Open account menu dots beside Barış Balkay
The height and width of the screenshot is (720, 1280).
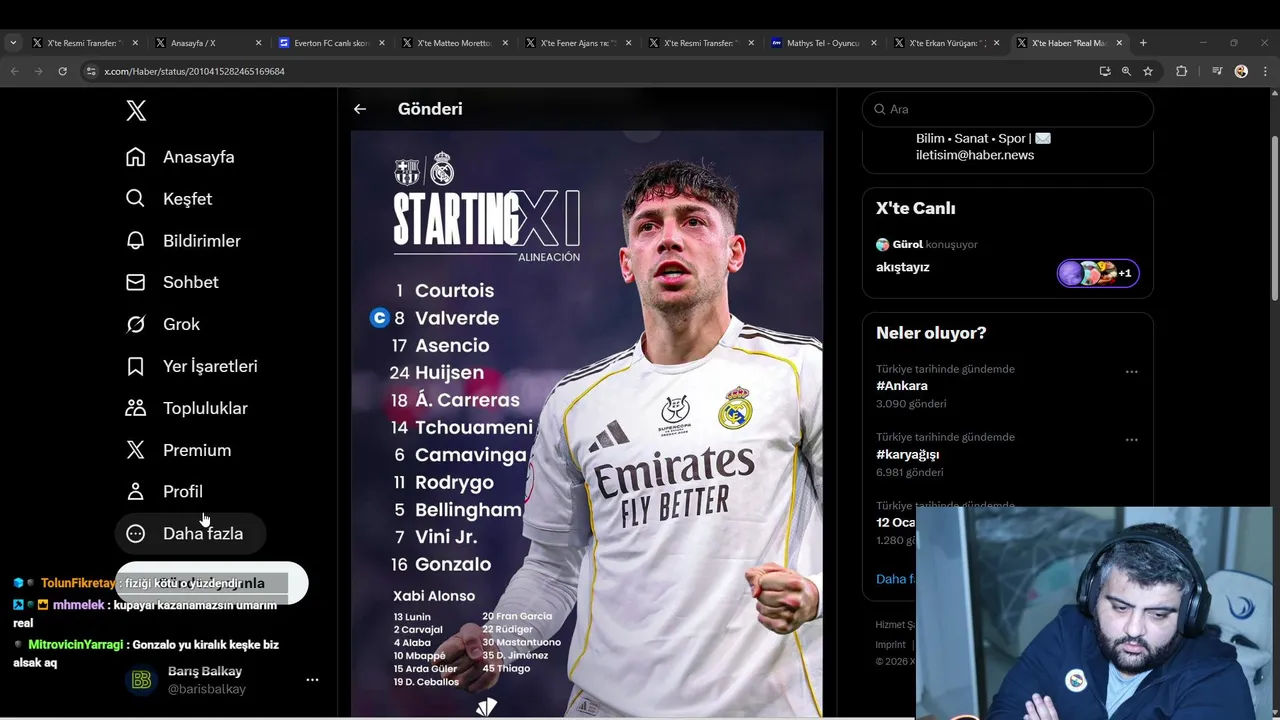click(x=312, y=680)
